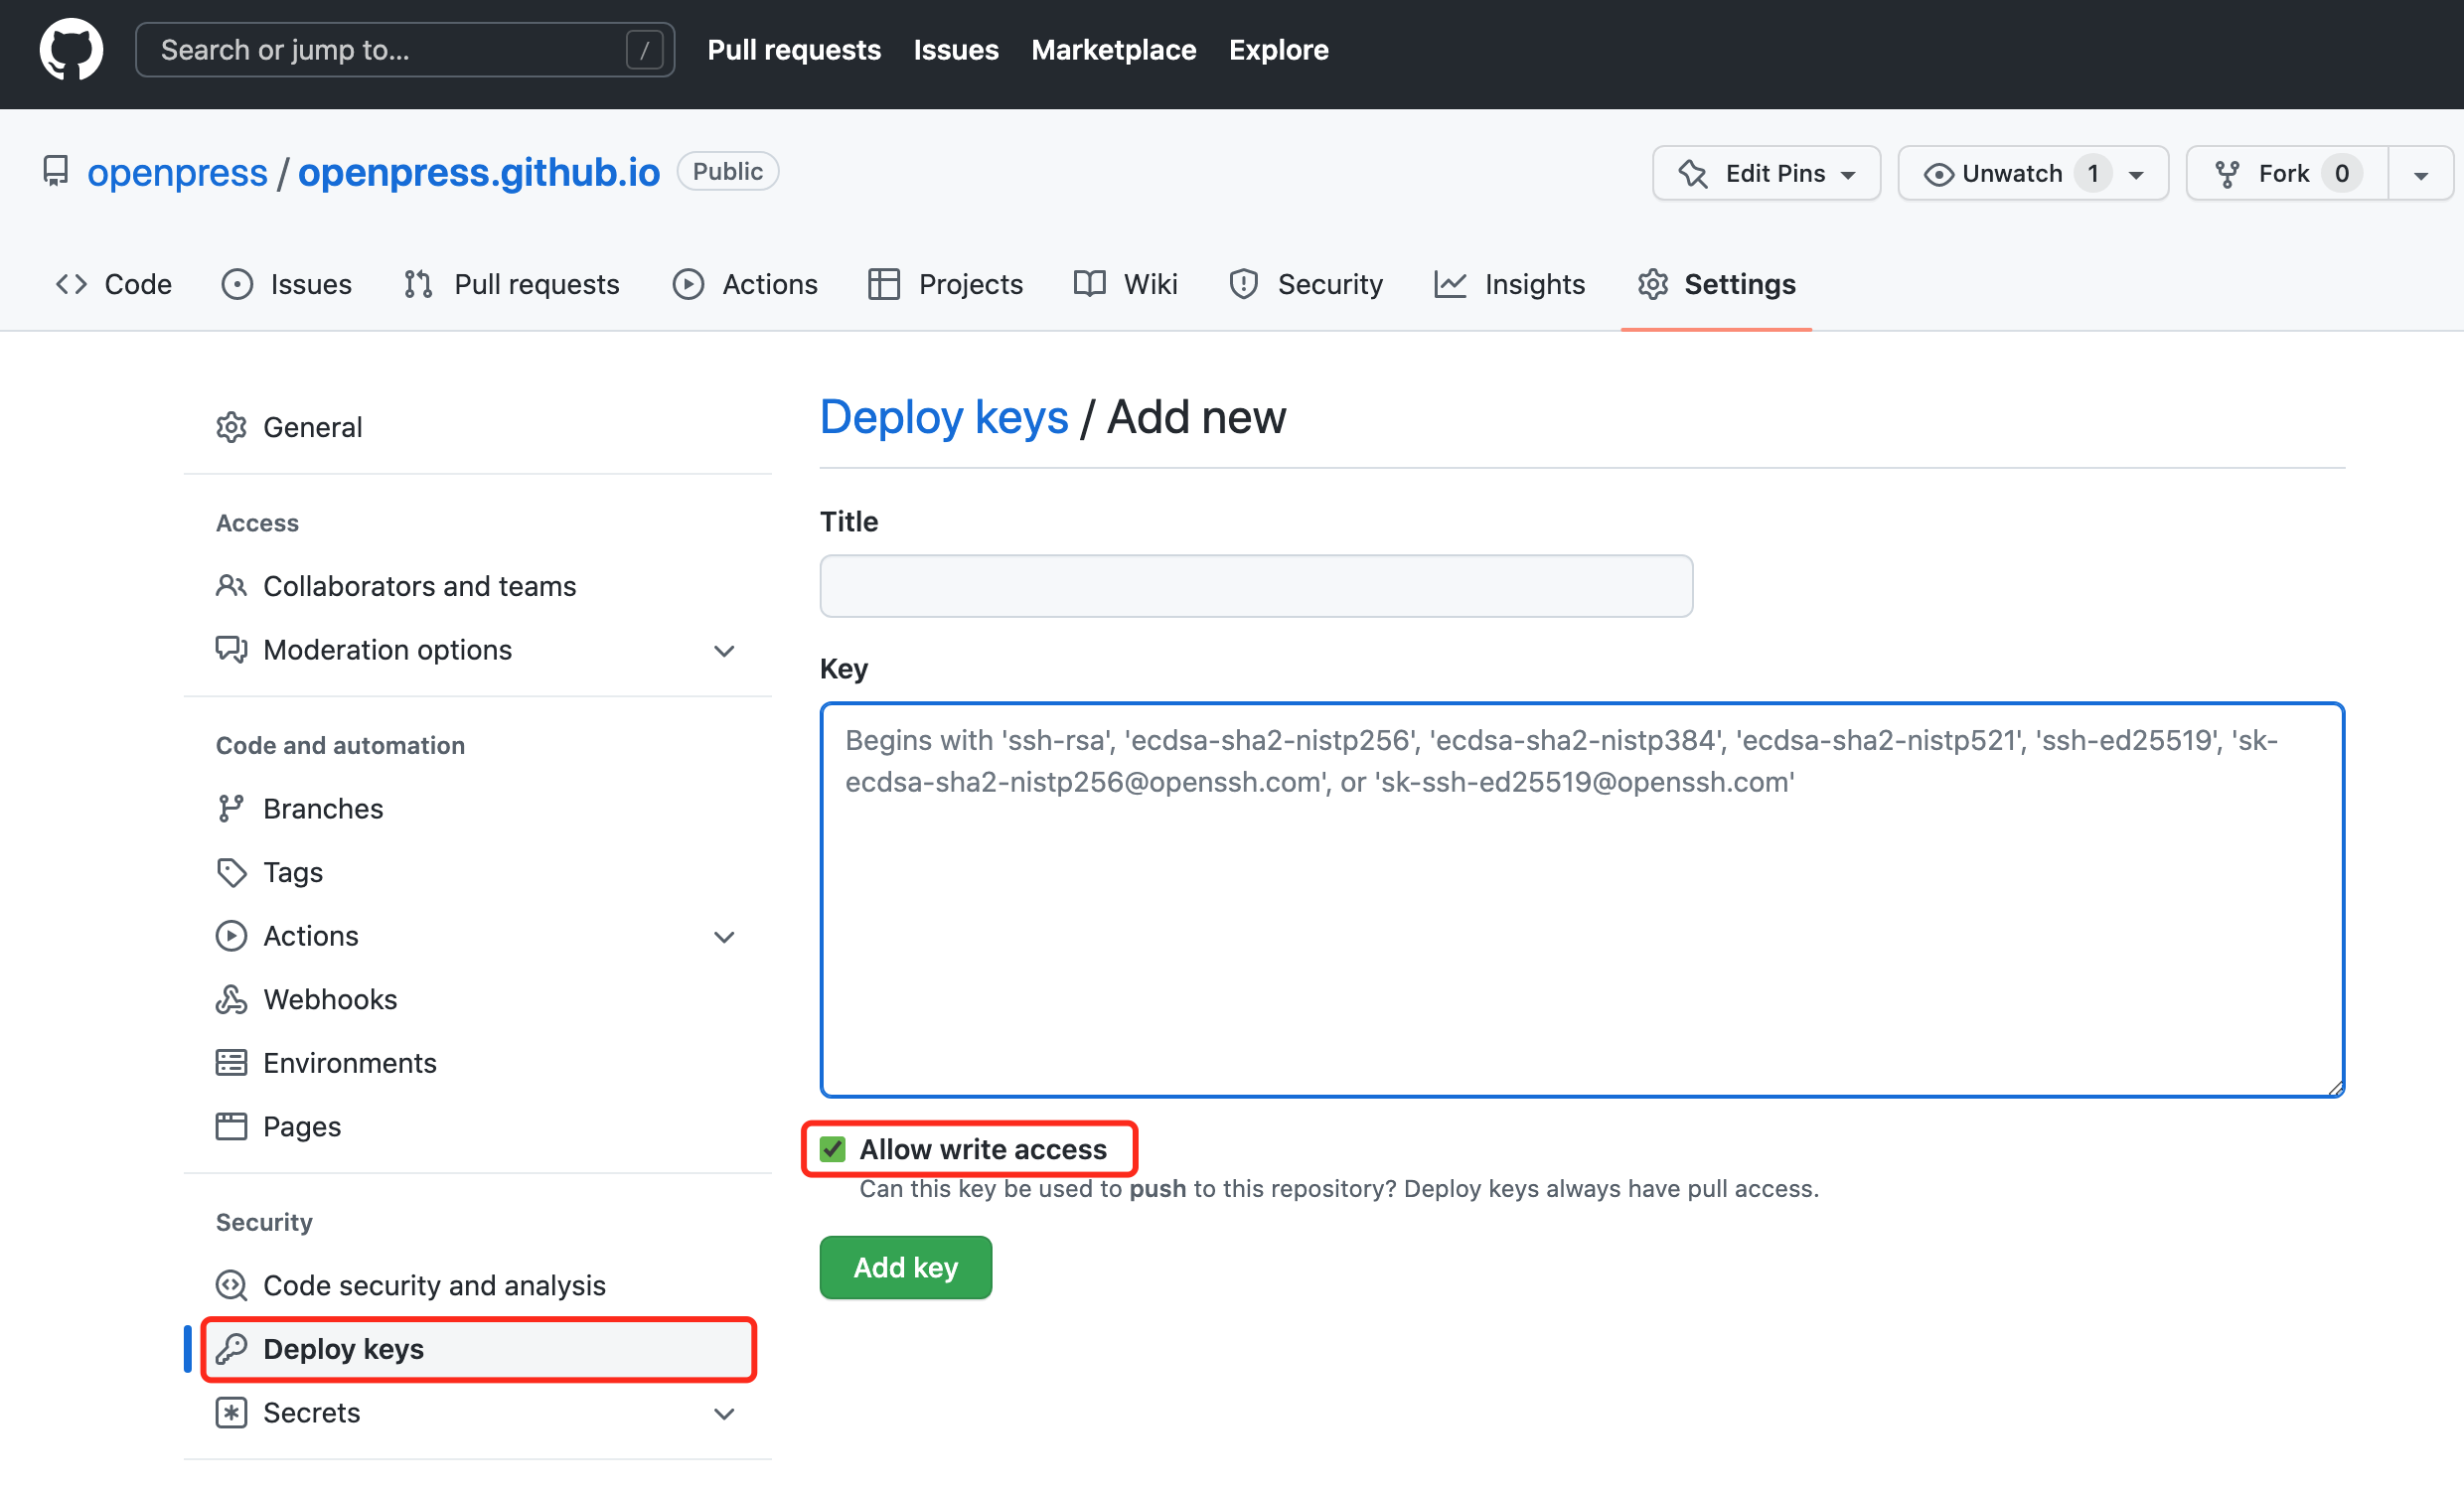The height and width of the screenshot is (1494, 2464).
Task: Click the Code and automation heading
Action: point(340,745)
